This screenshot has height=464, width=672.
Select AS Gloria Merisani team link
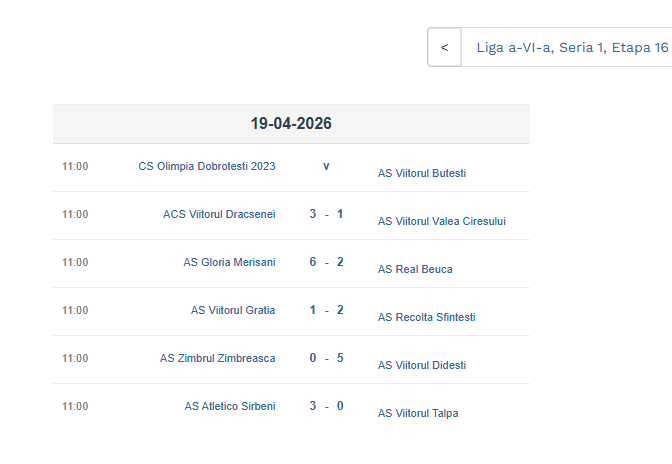point(229,262)
